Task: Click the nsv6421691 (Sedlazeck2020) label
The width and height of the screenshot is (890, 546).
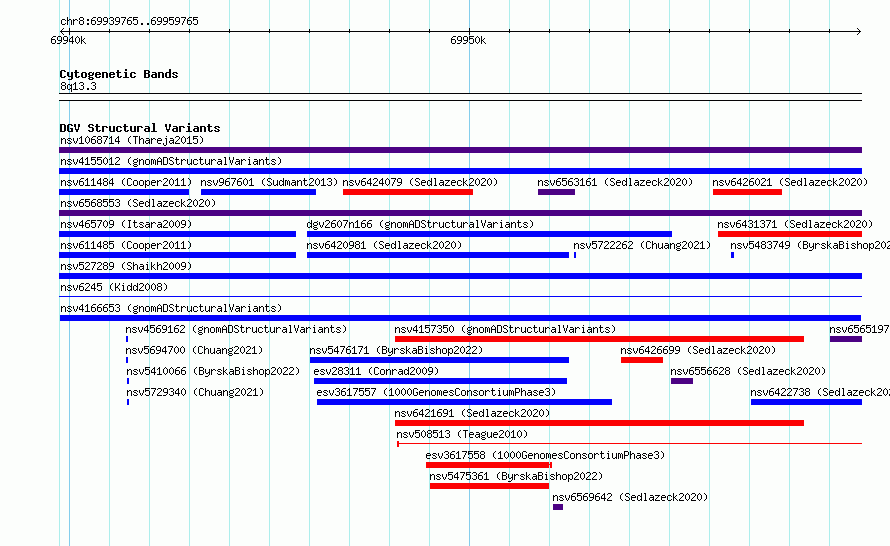Action: pos(472,413)
